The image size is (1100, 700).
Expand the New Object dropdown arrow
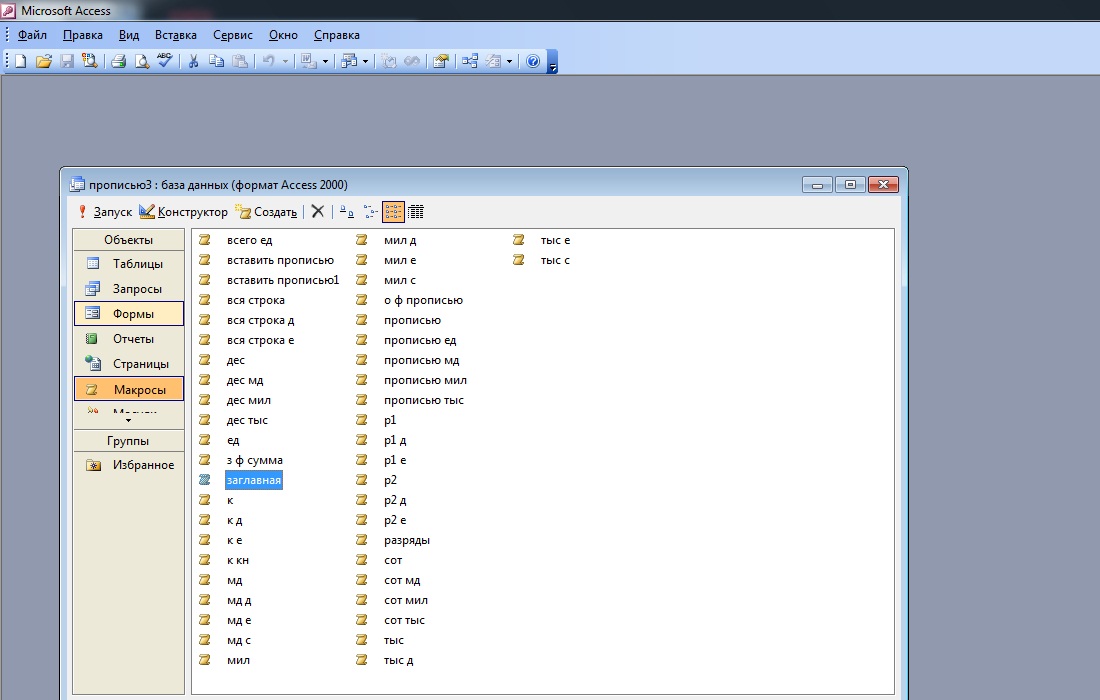[x=510, y=62]
